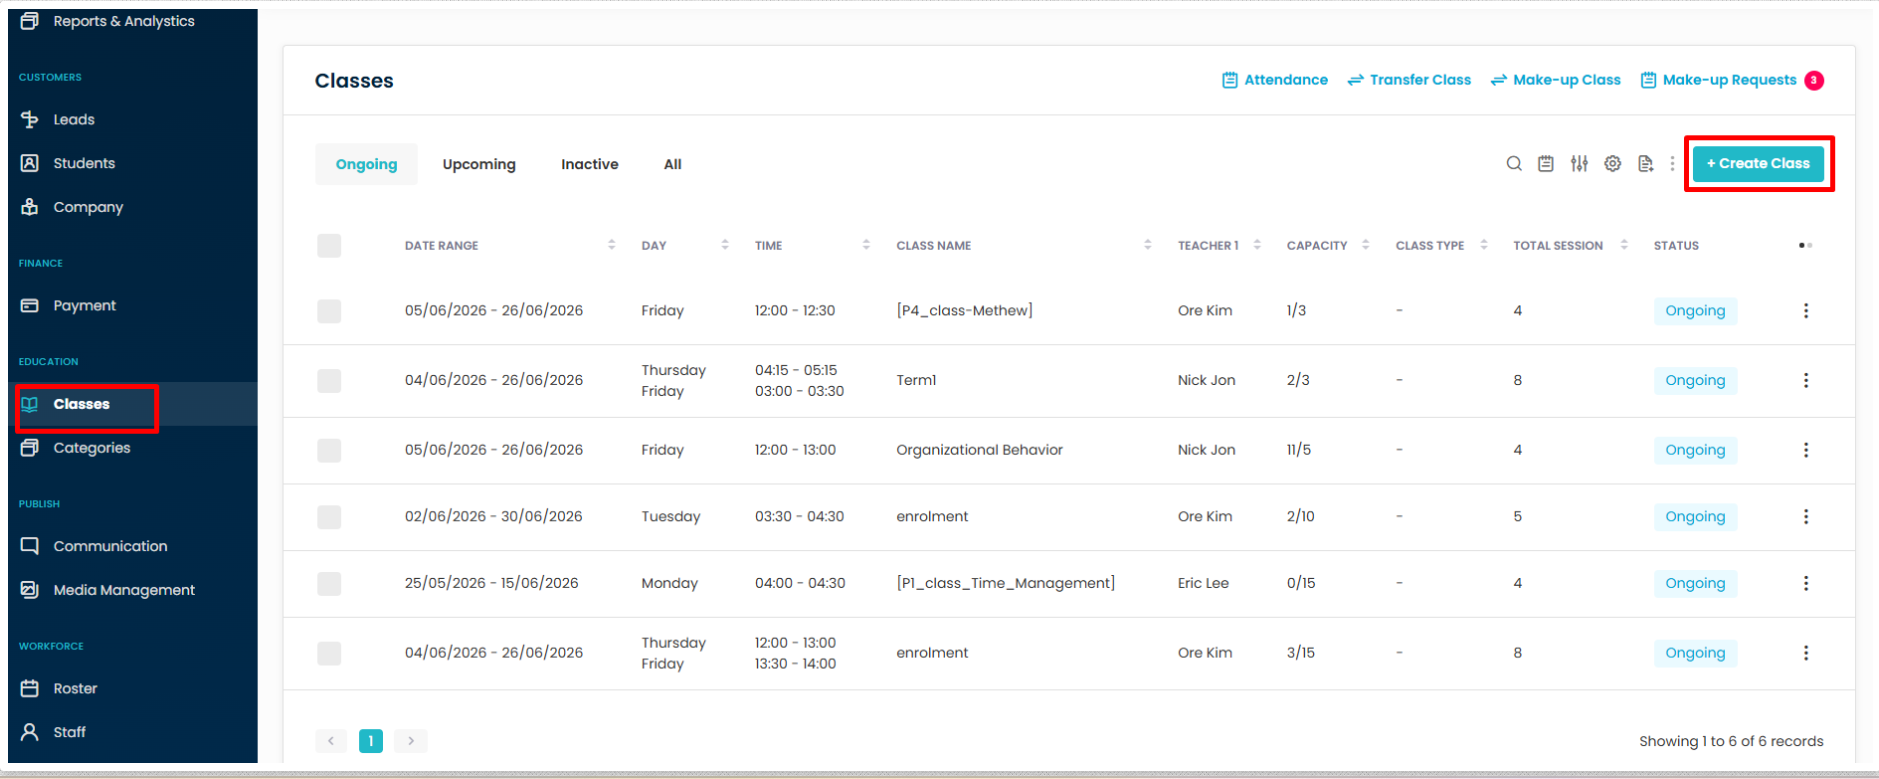Open row actions for Term1 class
The height and width of the screenshot is (779, 1879).
(1806, 381)
